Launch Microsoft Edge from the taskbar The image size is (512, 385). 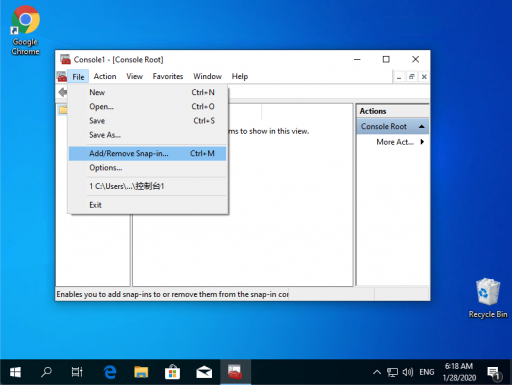pyautogui.click(x=110, y=372)
